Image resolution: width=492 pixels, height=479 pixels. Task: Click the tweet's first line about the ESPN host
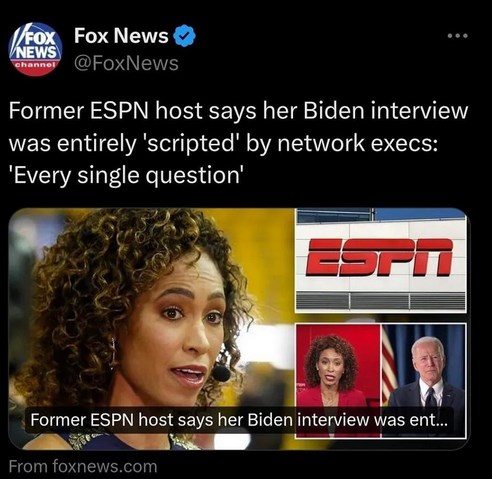coord(238,111)
